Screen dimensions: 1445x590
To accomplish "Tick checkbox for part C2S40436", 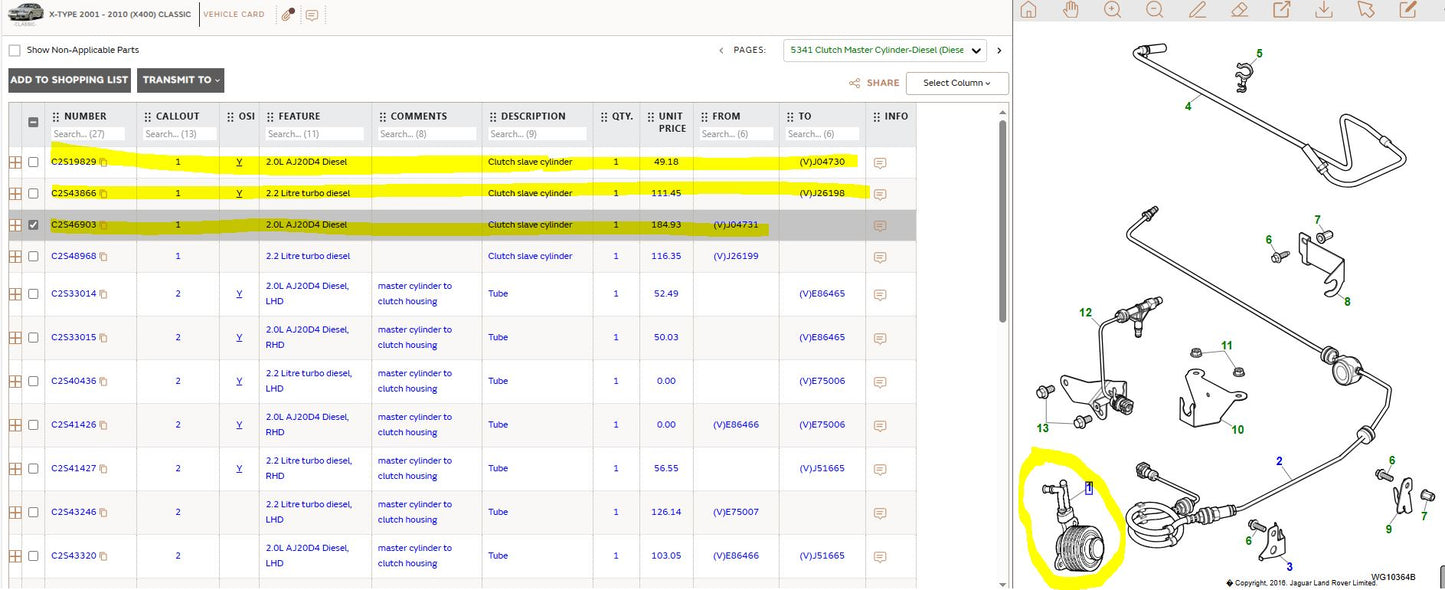I will point(33,381).
